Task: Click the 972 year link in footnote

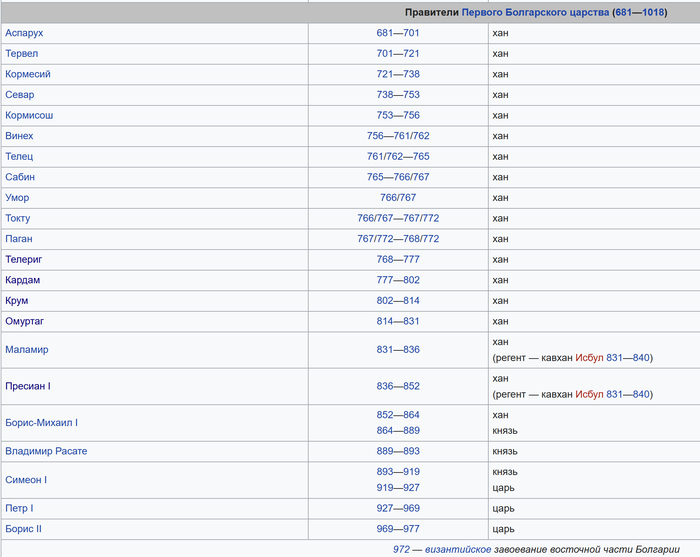Action: [401, 549]
